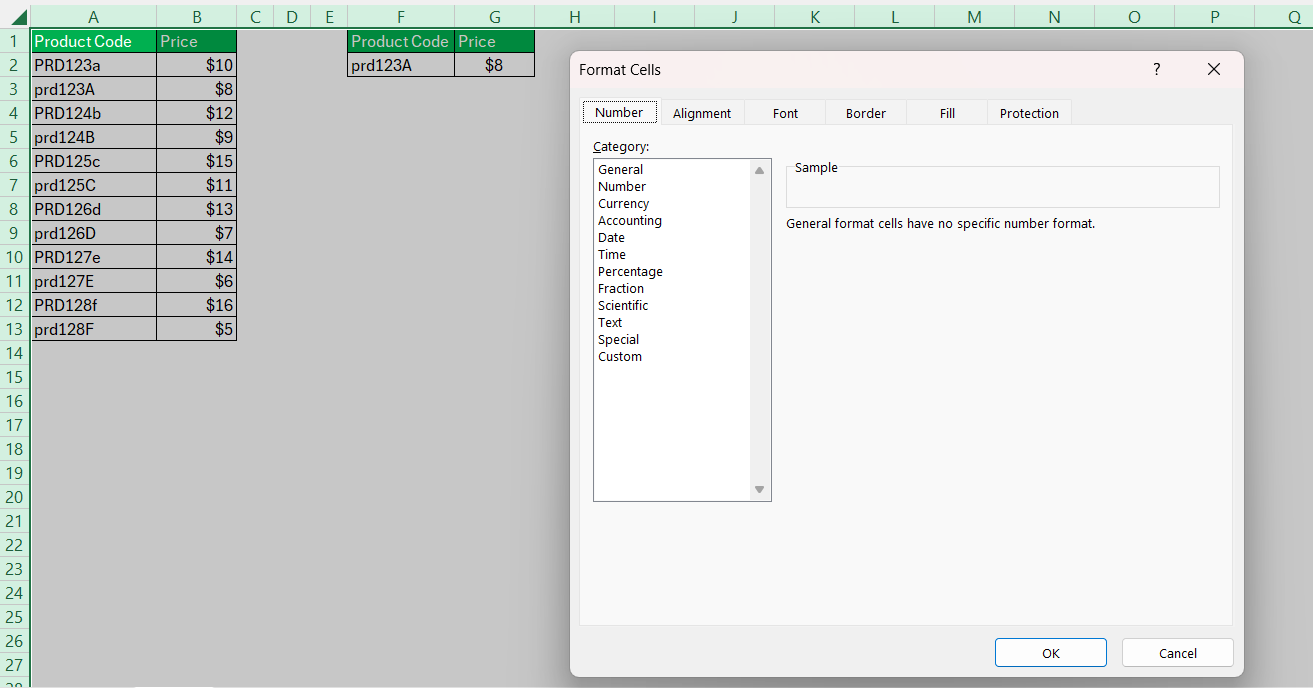The image size is (1313, 688).
Task: Select cell A5 containing prd124B
Action: (94, 137)
